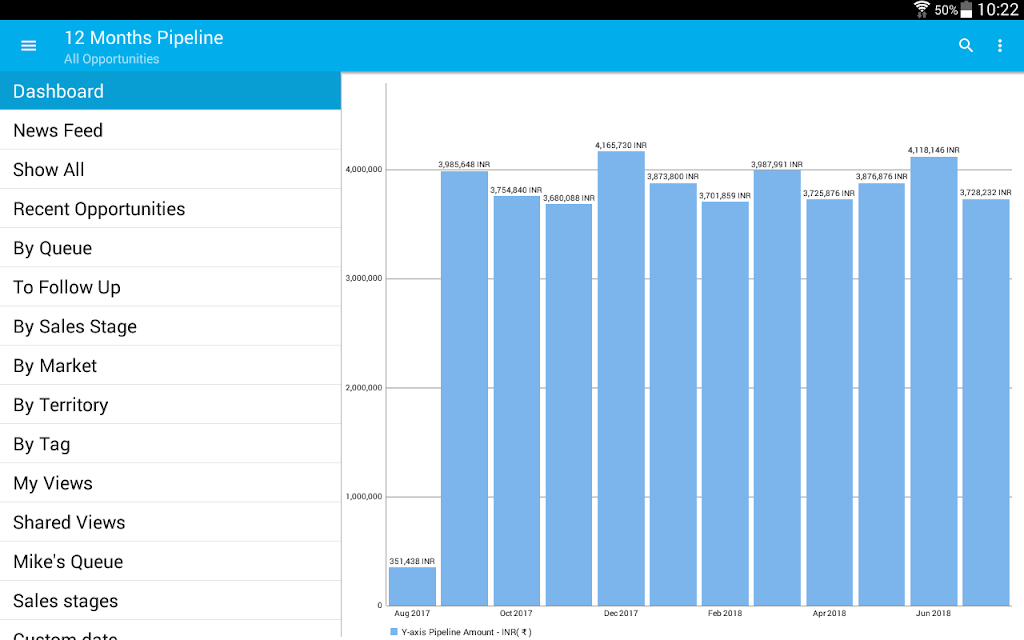Open To Follow Up list

pos(170,287)
